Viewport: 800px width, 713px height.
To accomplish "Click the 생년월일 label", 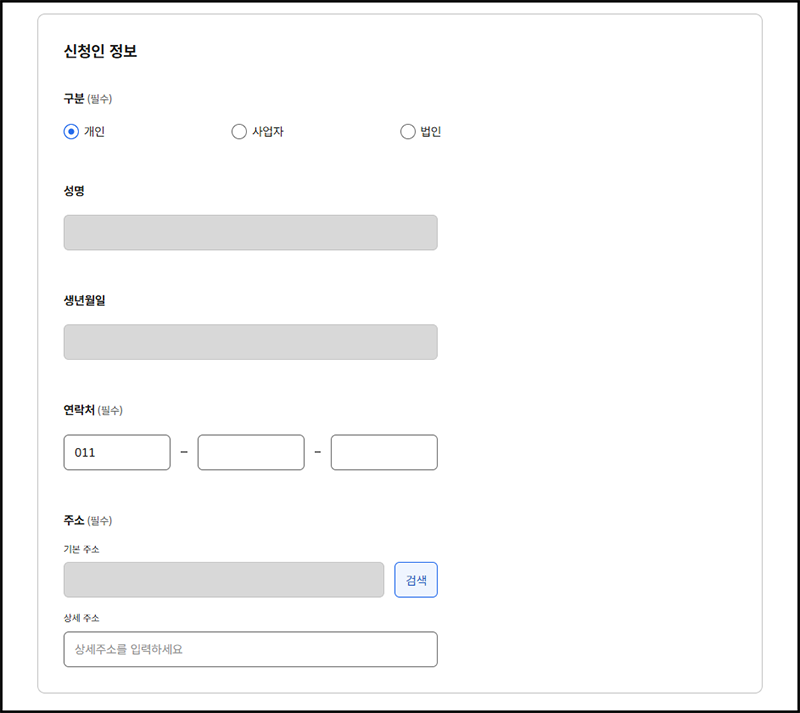I will pyautogui.click(x=84, y=300).
